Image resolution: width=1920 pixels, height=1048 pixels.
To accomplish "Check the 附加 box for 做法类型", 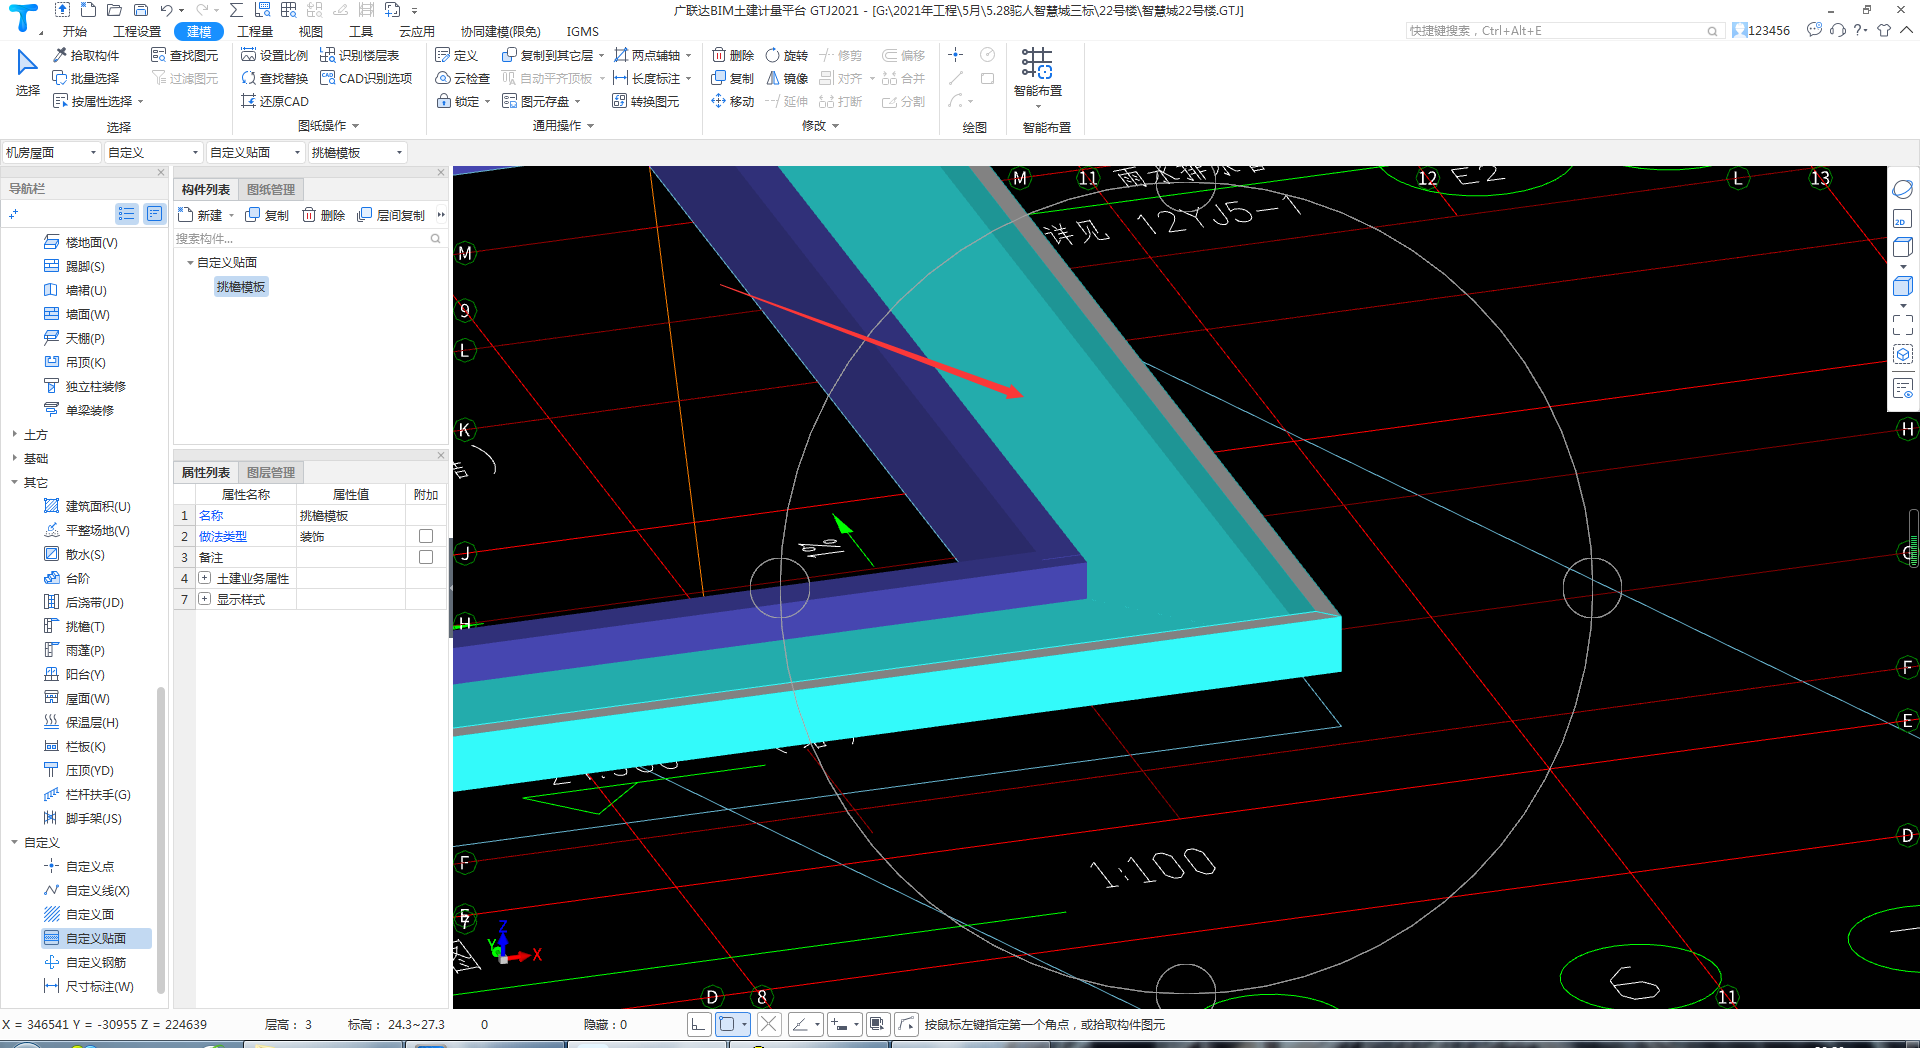I will click(x=426, y=536).
